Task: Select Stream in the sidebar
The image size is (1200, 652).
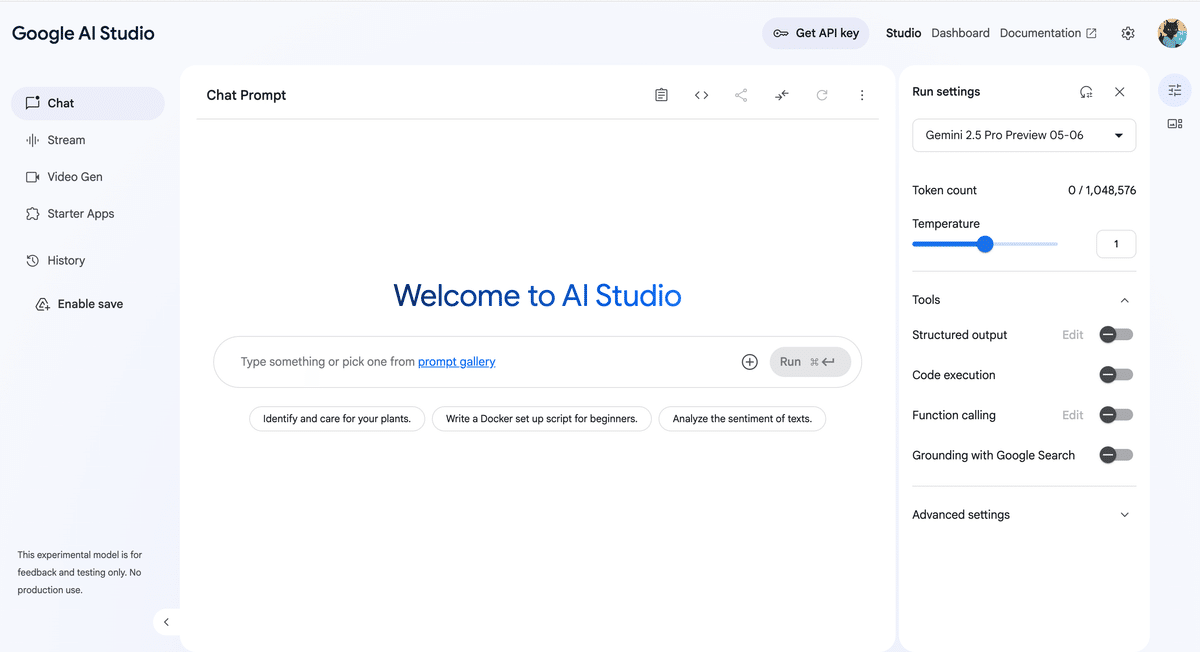Action: coord(66,140)
